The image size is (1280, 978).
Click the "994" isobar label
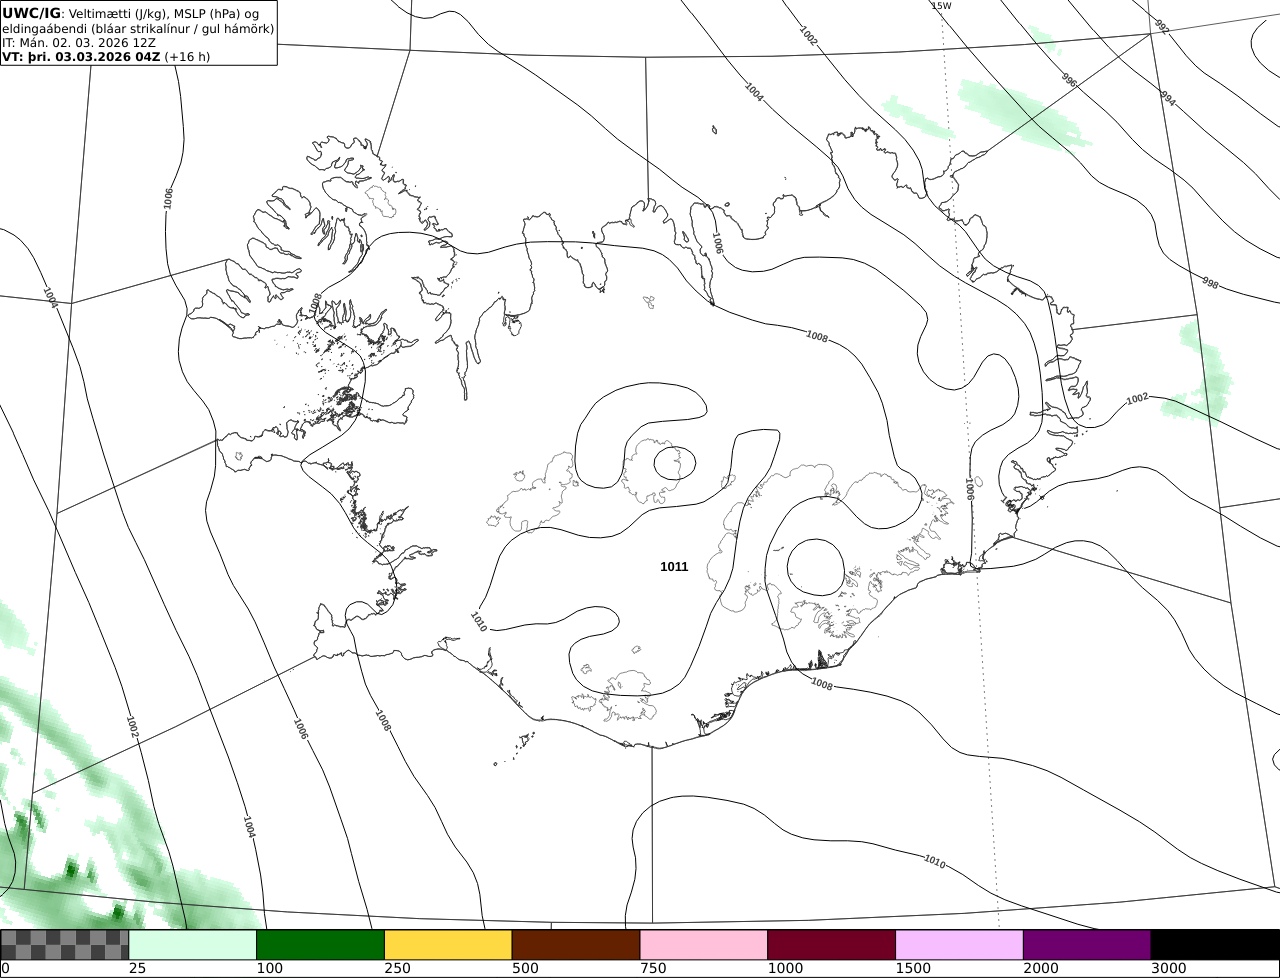coord(1168,98)
